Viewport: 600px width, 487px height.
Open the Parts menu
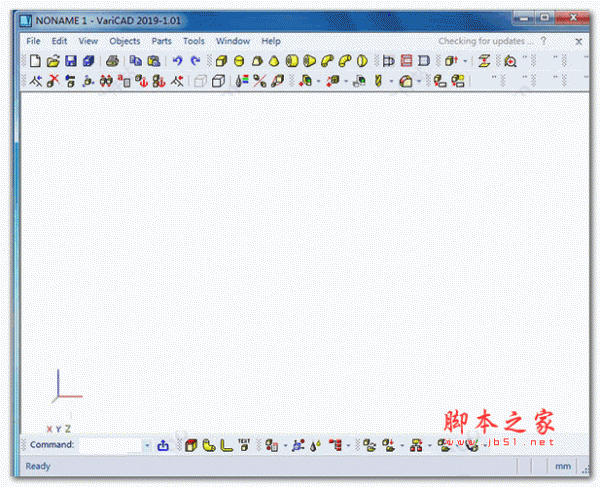161,41
